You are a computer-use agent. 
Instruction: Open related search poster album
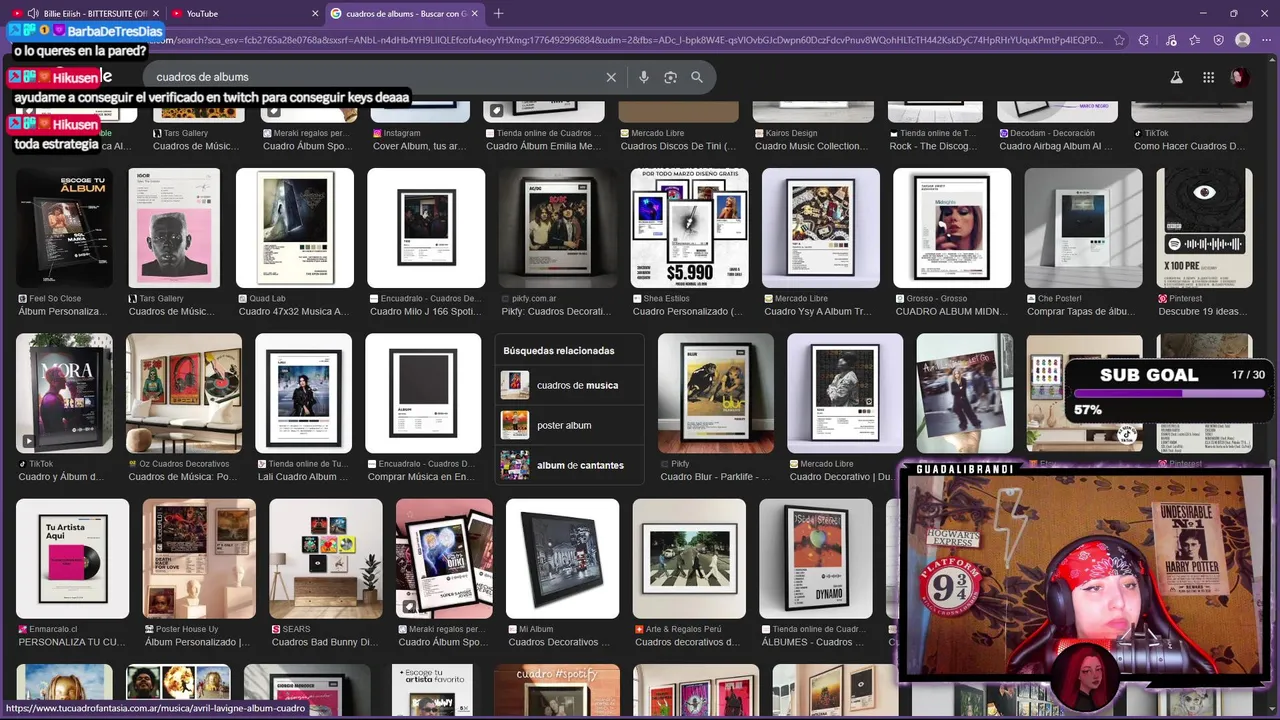click(570, 425)
